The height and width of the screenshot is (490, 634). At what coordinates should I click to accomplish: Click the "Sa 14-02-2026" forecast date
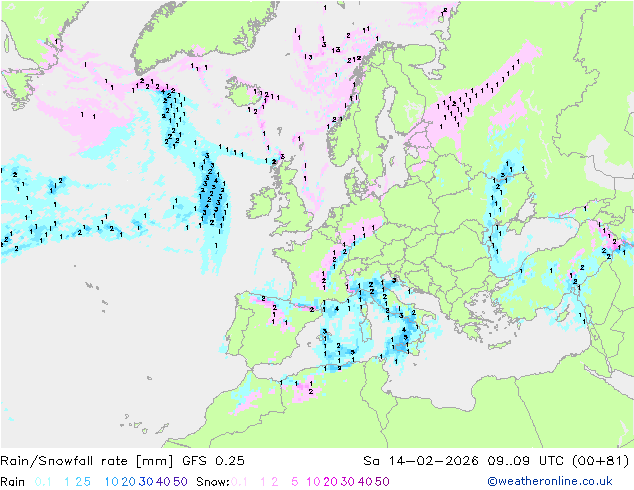(421, 461)
